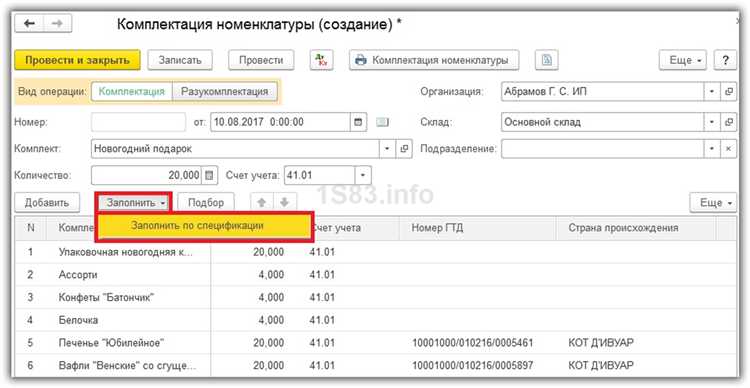Go forward with the right arrow button
The height and width of the screenshot is (388, 750).
pos(58,24)
